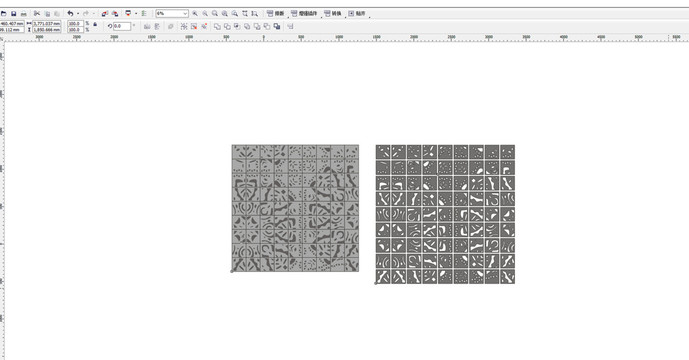Click the first zoom magnifier icon

[x=195, y=14]
